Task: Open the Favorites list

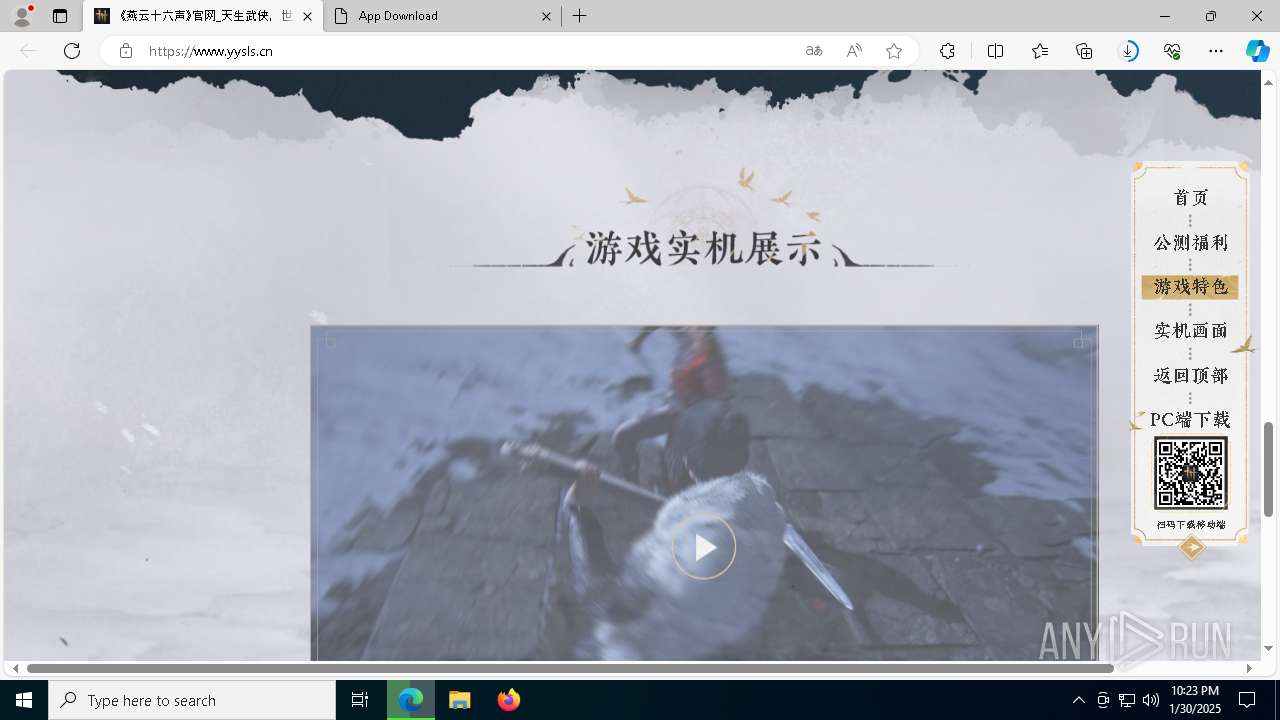Action: [1040, 51]
